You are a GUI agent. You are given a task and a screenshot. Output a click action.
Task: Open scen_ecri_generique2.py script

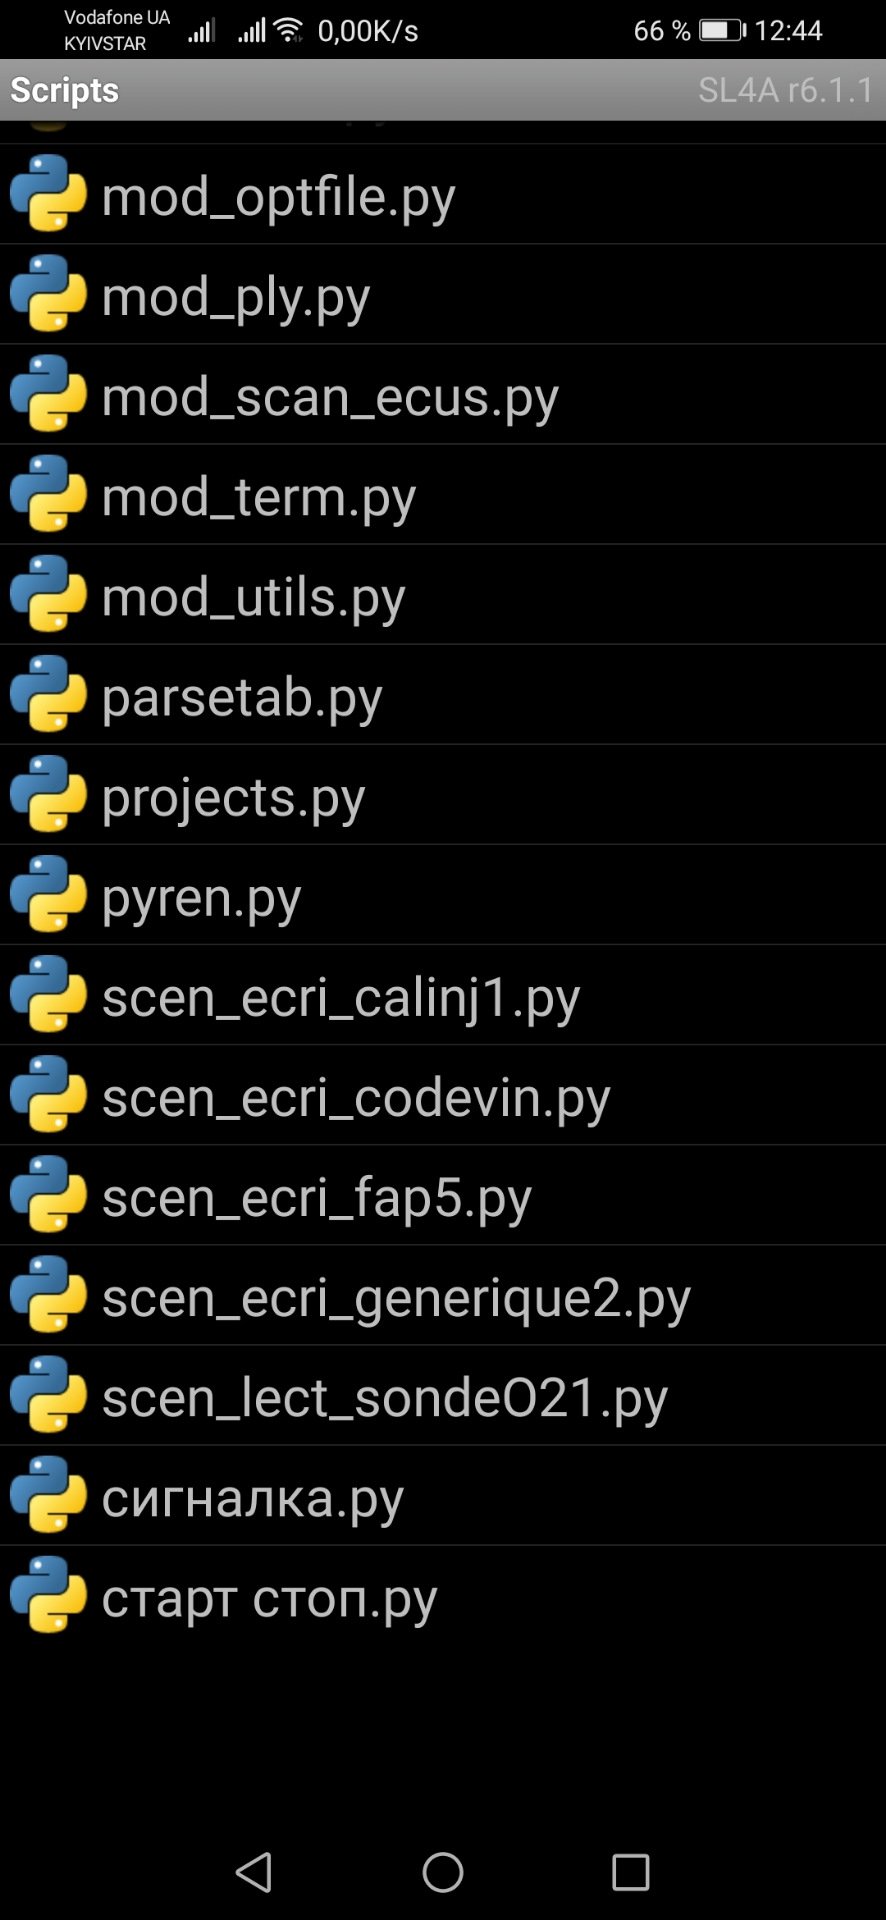point(443,1295)
